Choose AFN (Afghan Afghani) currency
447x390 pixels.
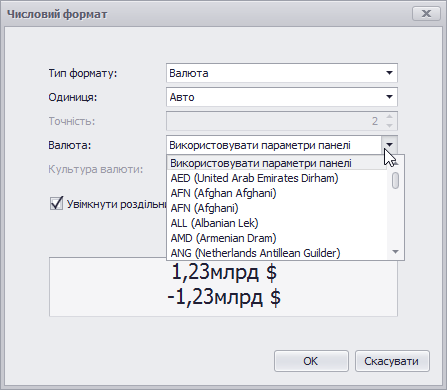pyautogui.click(x=277, y=193)
